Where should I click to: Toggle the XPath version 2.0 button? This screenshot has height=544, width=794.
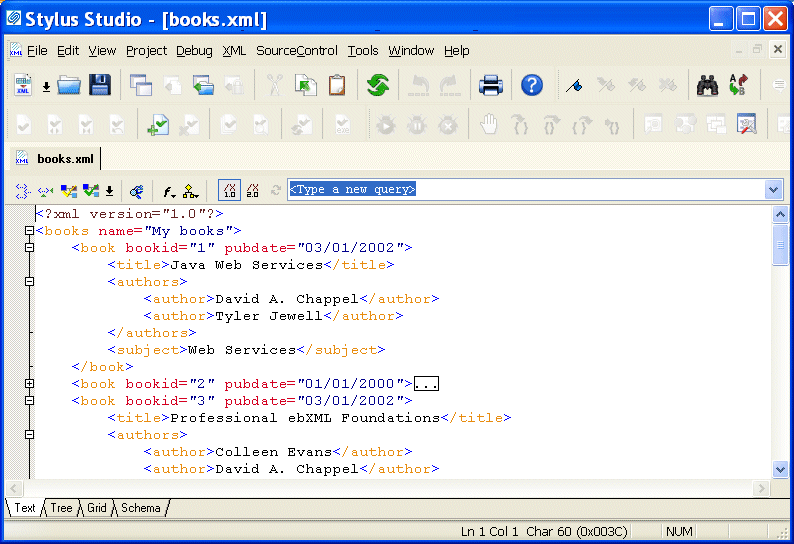(x=252, y=190)
